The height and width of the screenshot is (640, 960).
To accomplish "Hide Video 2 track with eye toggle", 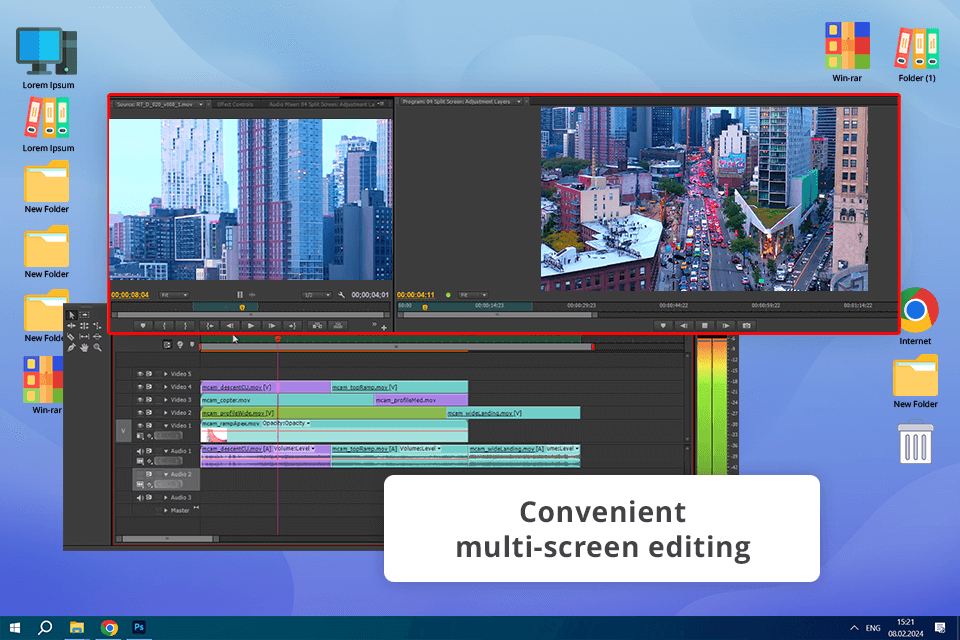I will pos(140,413).
